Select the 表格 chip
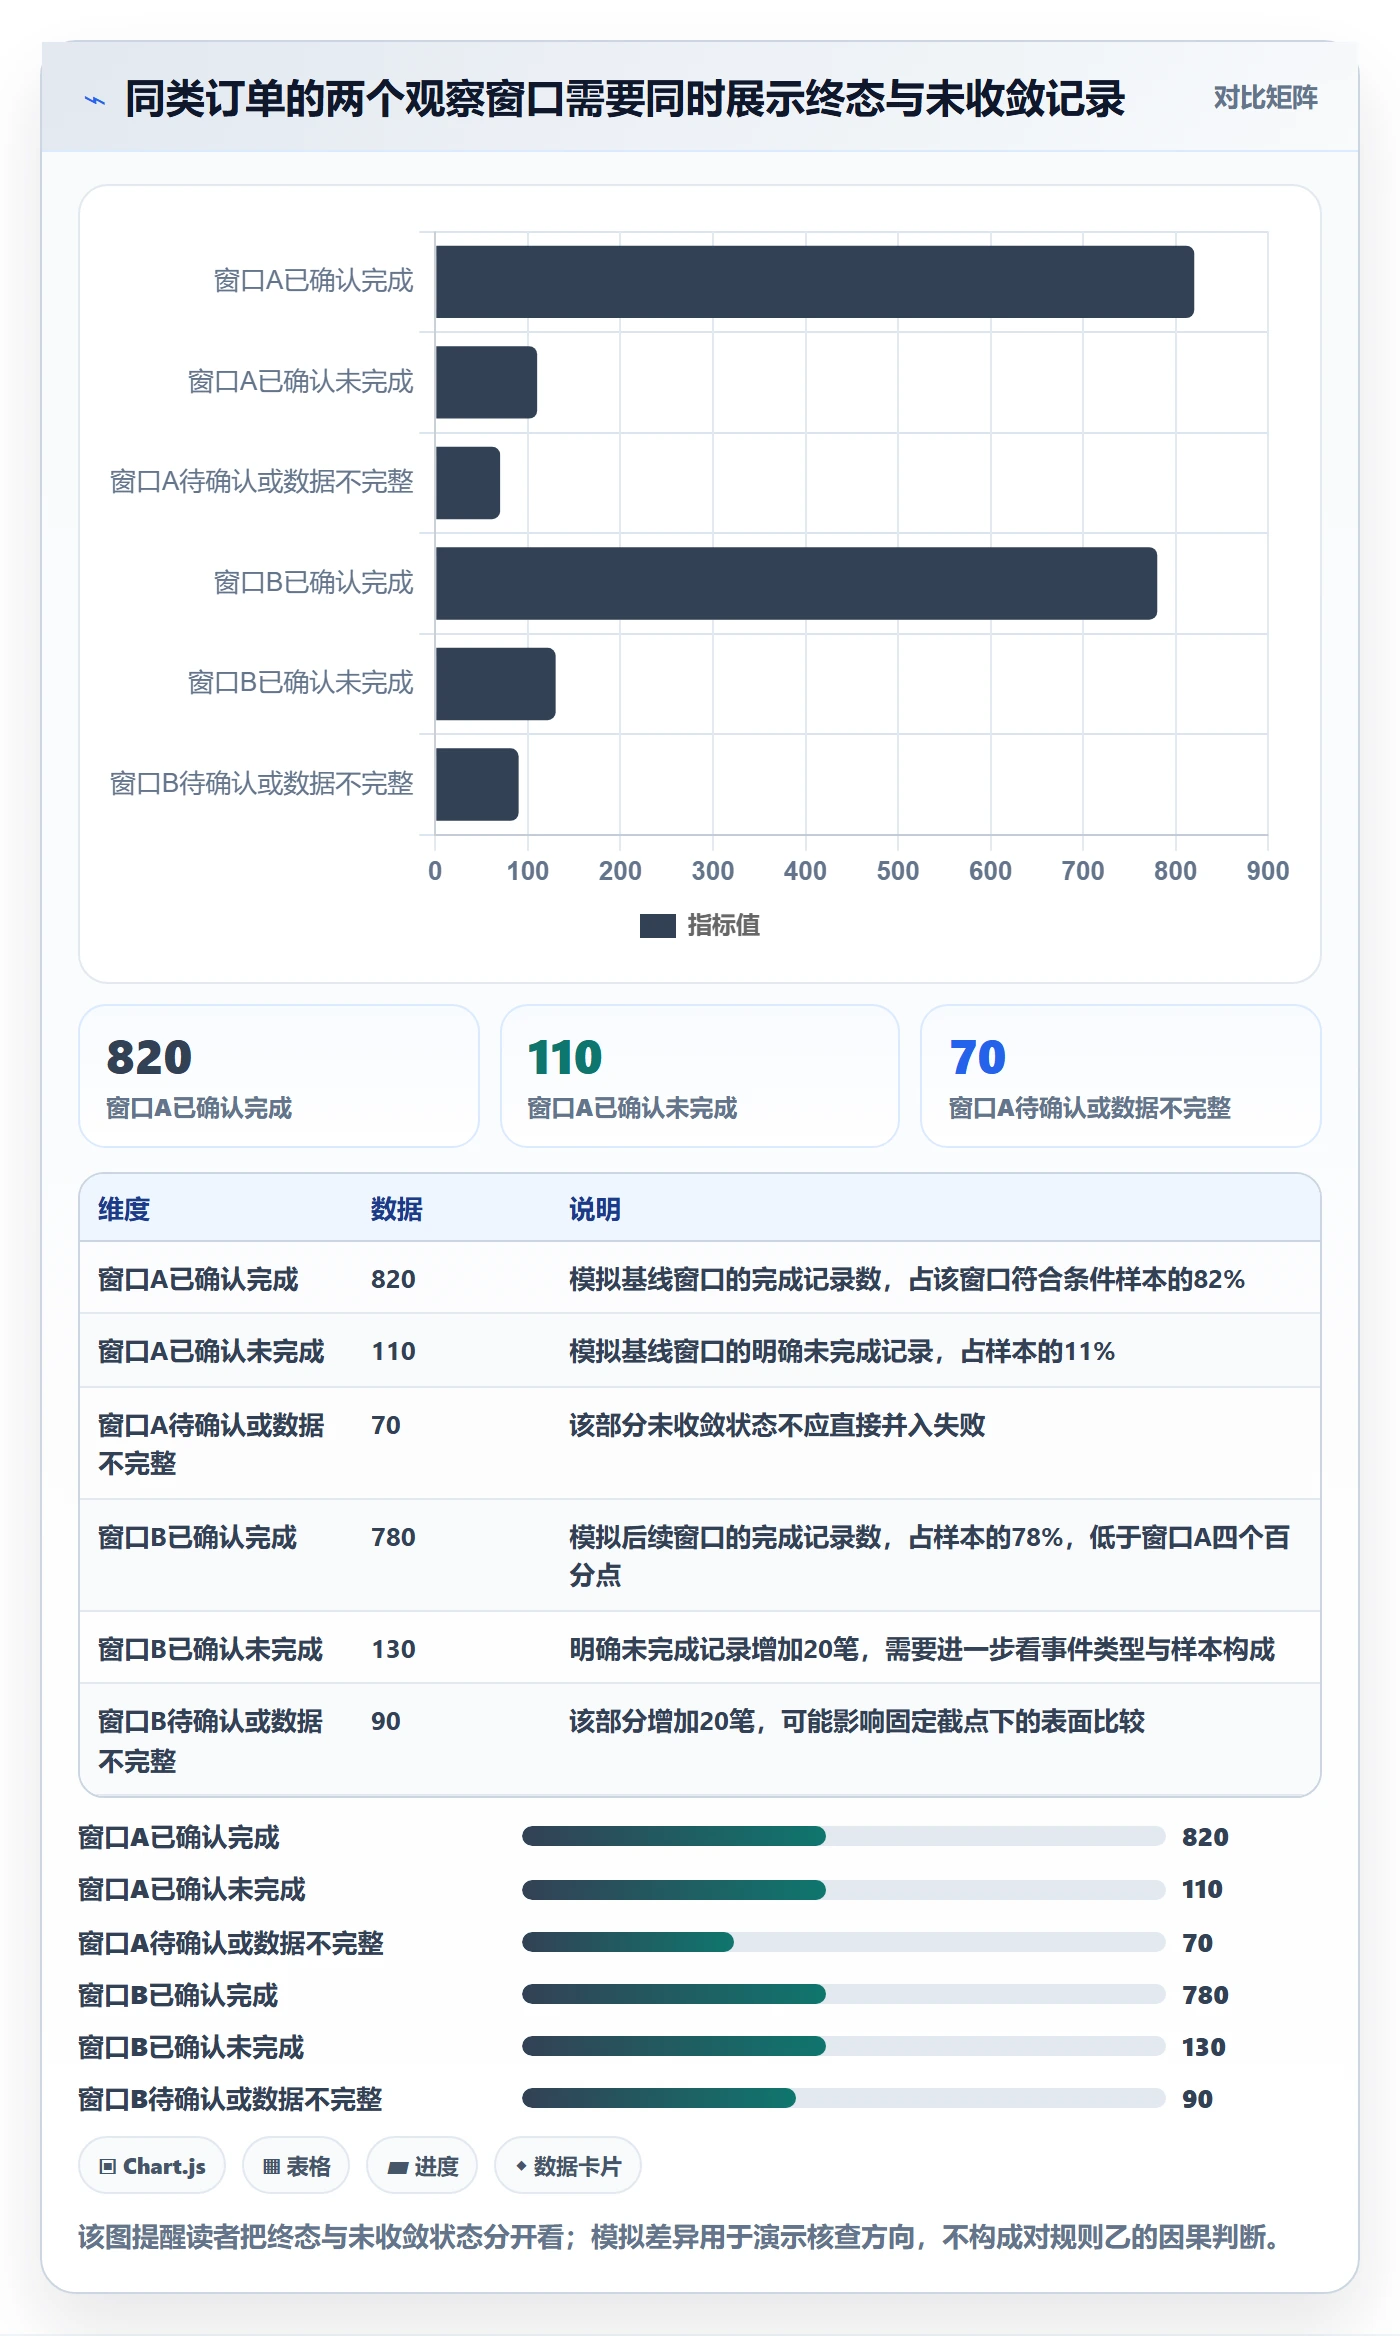The height and width of the screenshot is (2336, 1400). pyautogui.click(x=296, y=2166)
